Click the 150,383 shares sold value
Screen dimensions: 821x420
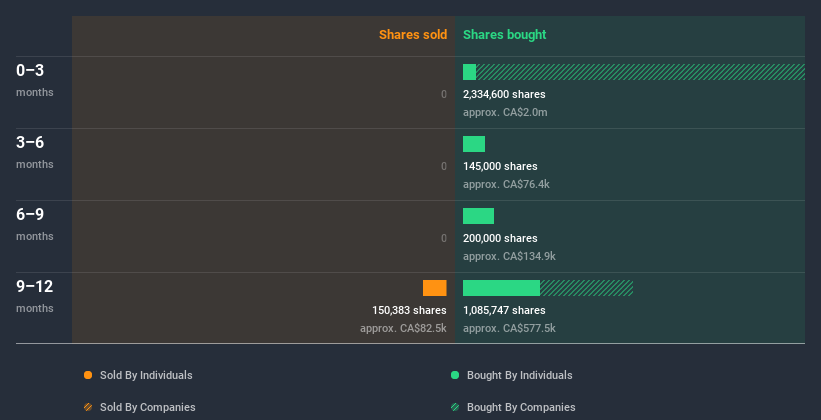click(x=409, y=311)
